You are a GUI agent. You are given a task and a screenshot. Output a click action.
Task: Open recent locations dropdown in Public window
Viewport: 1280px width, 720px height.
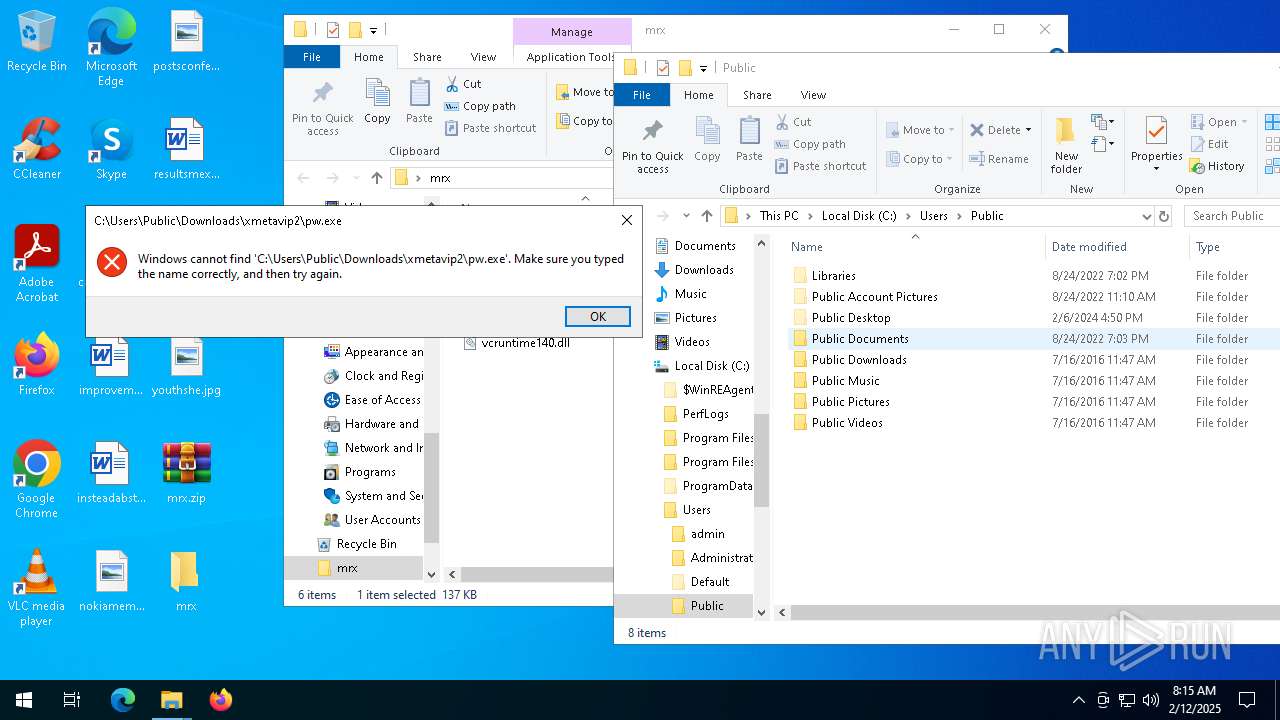(686, 216)
